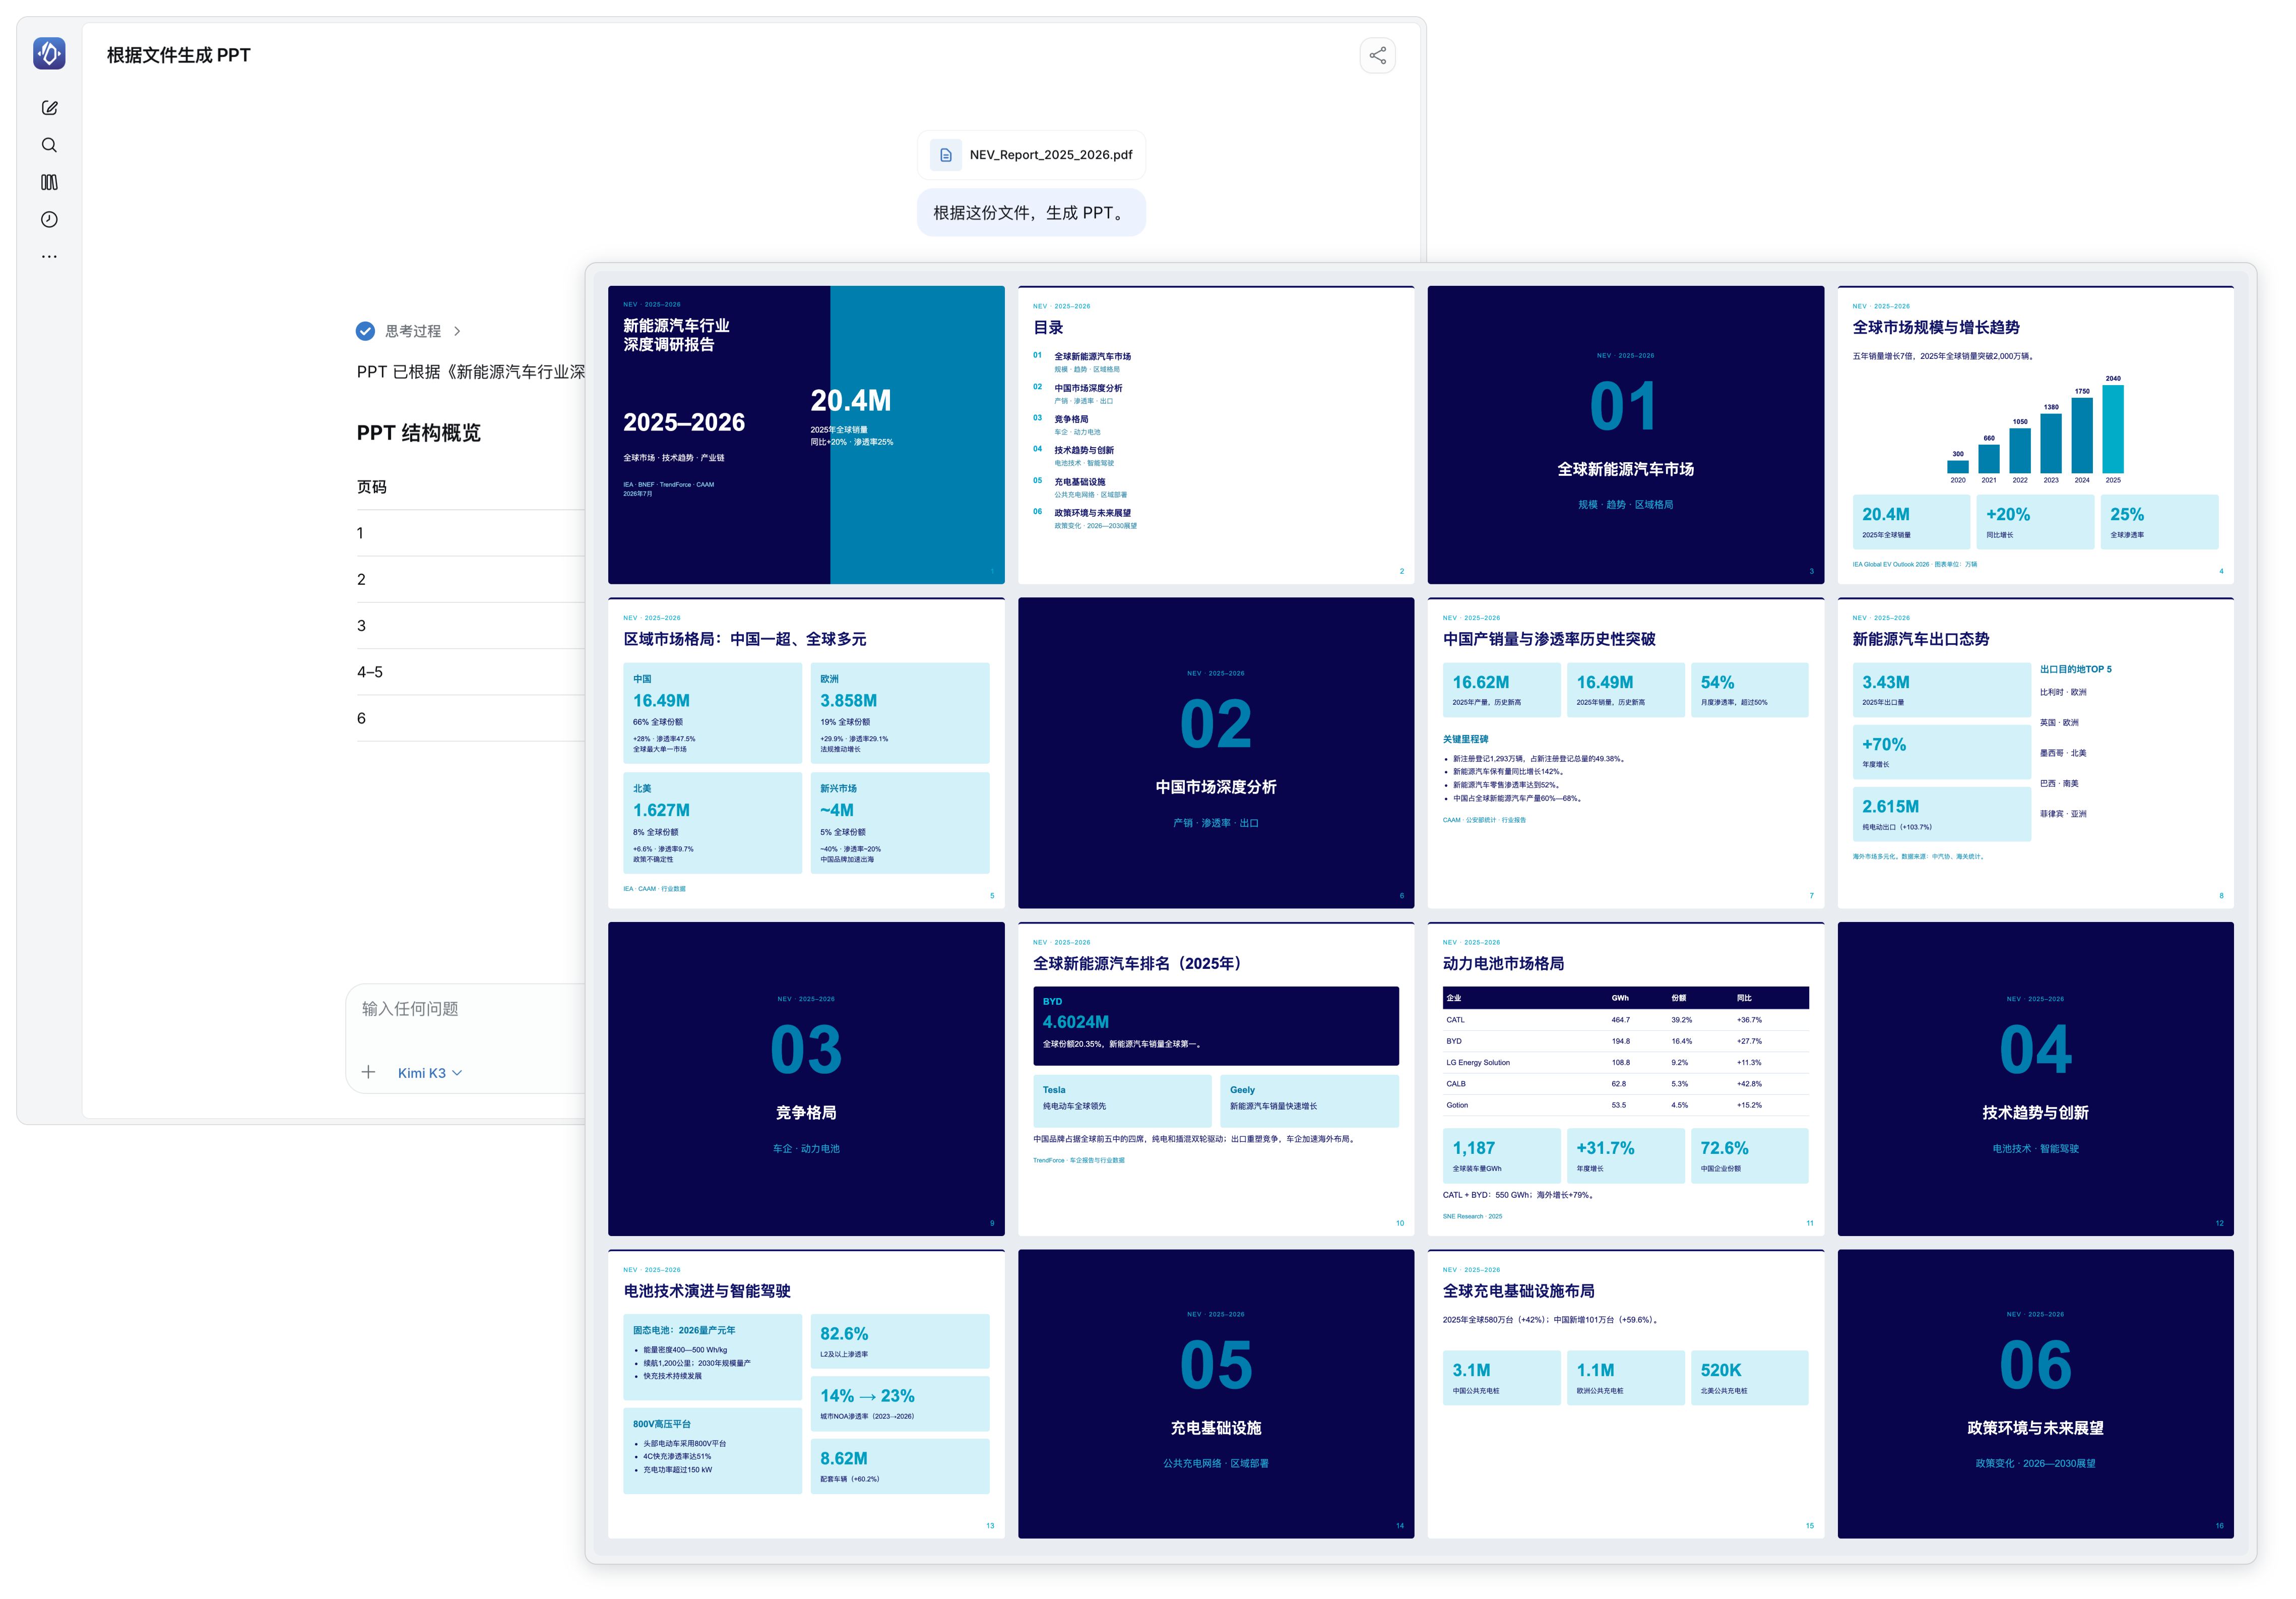Click the 关键里程碑 heading

pos(1465,739)
